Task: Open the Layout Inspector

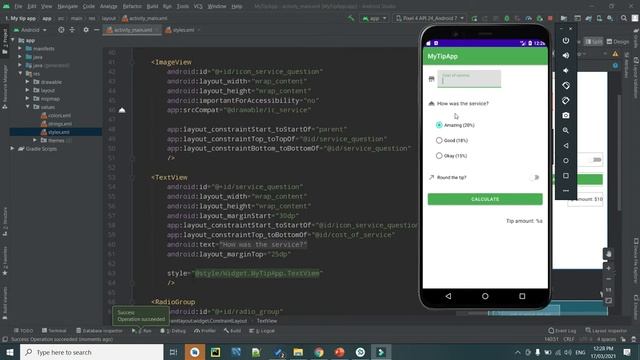Action: click(607, 331)
